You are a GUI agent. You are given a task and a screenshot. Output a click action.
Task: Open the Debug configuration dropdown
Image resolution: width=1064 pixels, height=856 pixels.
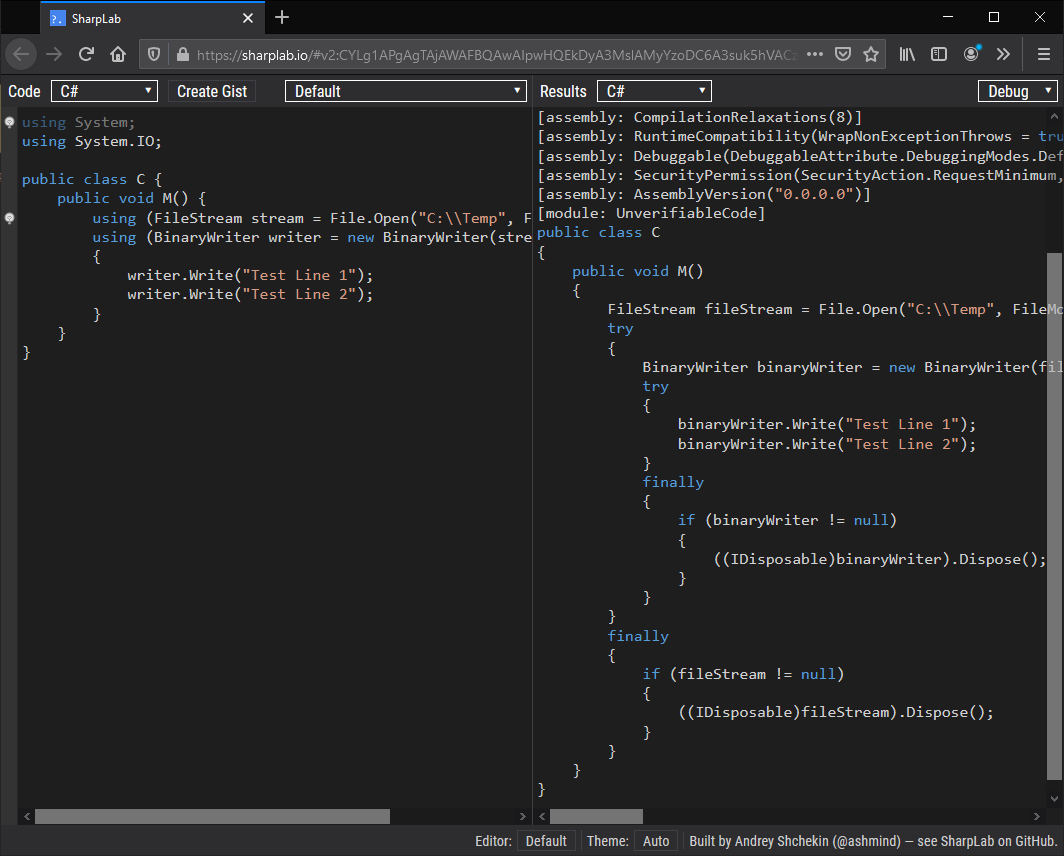coord(1018,90)
